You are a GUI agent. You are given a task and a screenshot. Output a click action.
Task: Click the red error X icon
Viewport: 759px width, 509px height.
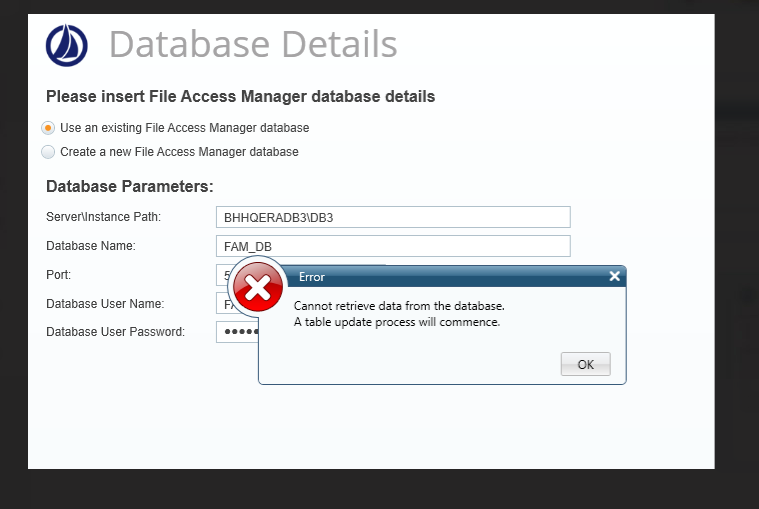[x=258, y=289]
